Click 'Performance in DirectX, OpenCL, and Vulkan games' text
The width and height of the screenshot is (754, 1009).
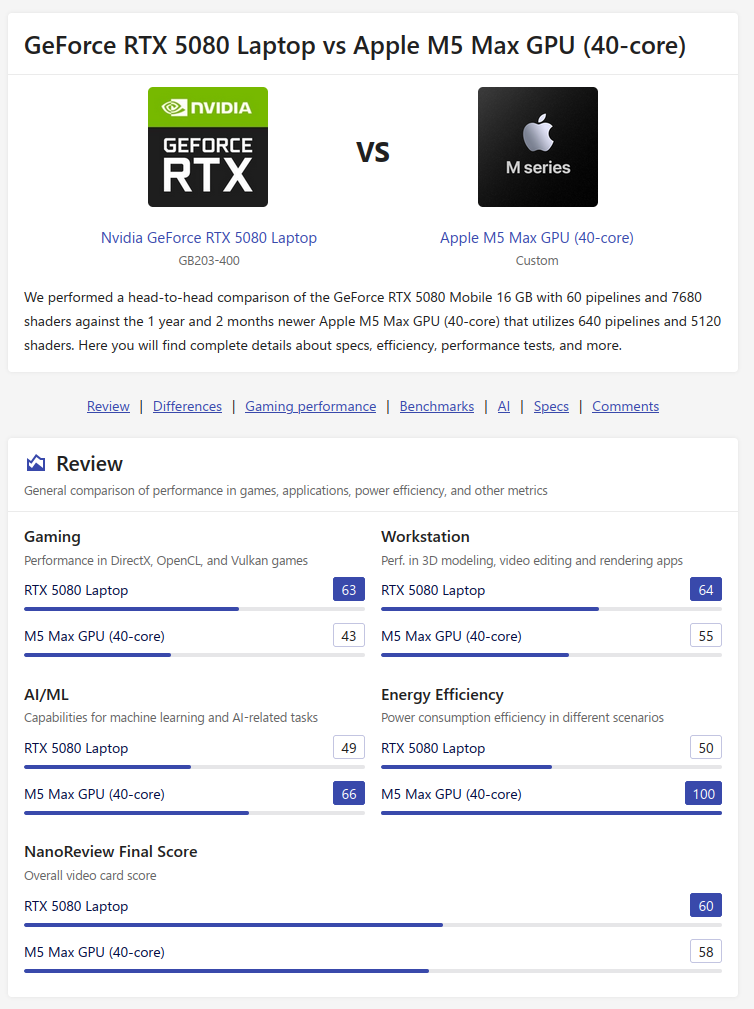tap(166, 560)
